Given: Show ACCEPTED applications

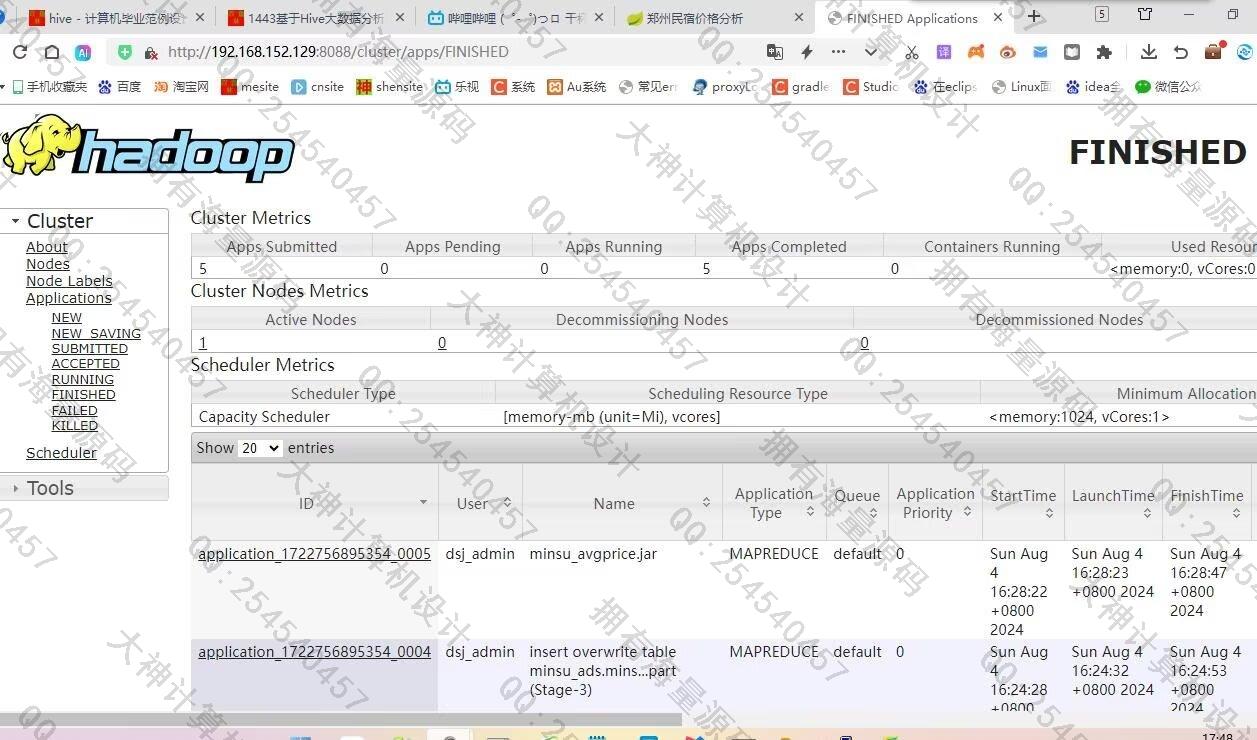Looking at the screenshot, I should (86, 364).
